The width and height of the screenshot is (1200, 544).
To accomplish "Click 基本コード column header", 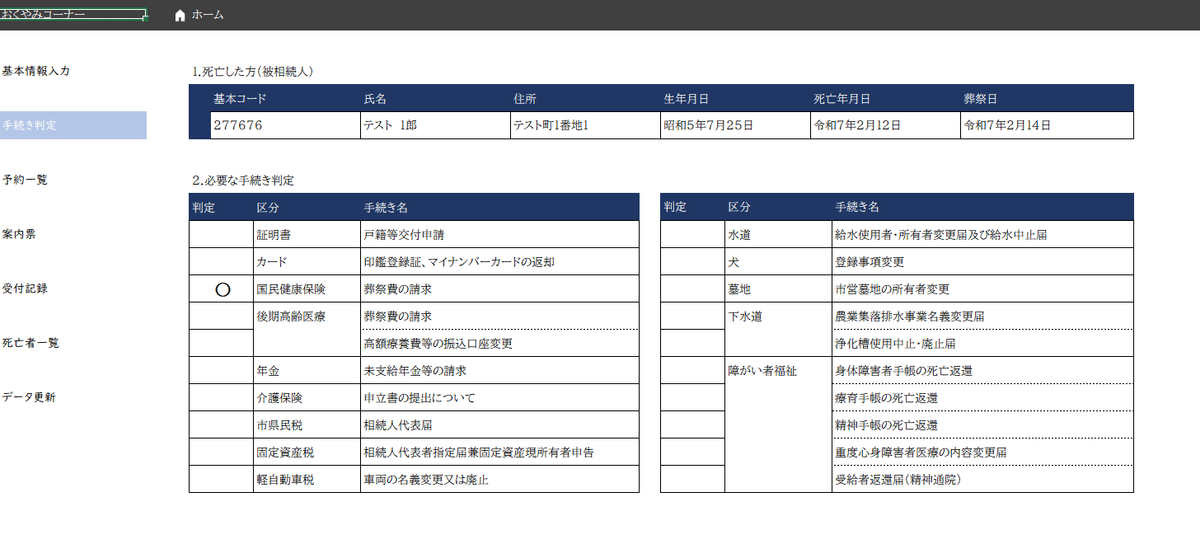I will [x=240, y=99].
